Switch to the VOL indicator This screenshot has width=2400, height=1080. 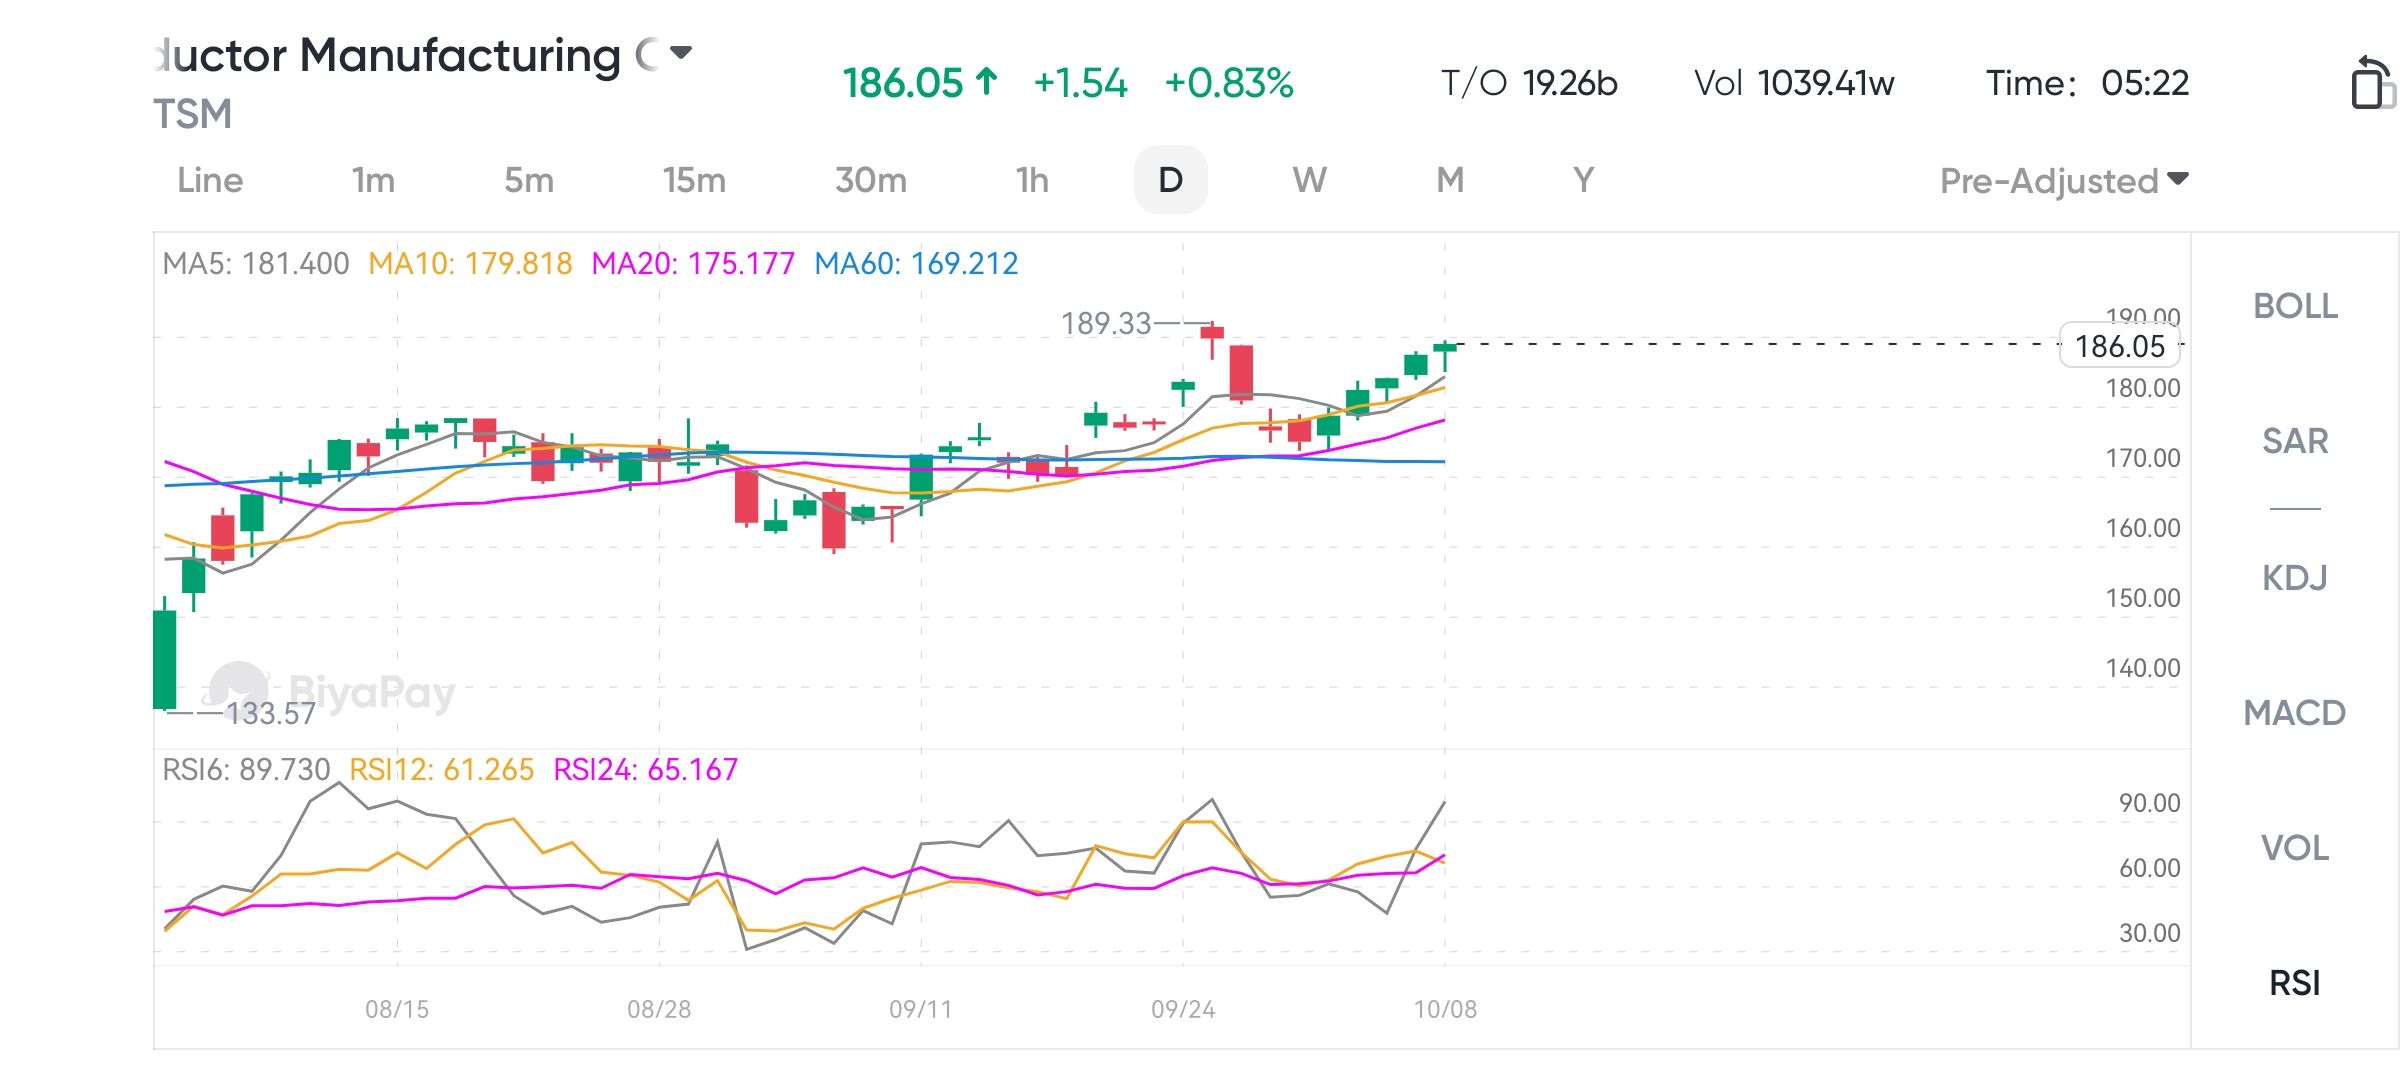2295,848
